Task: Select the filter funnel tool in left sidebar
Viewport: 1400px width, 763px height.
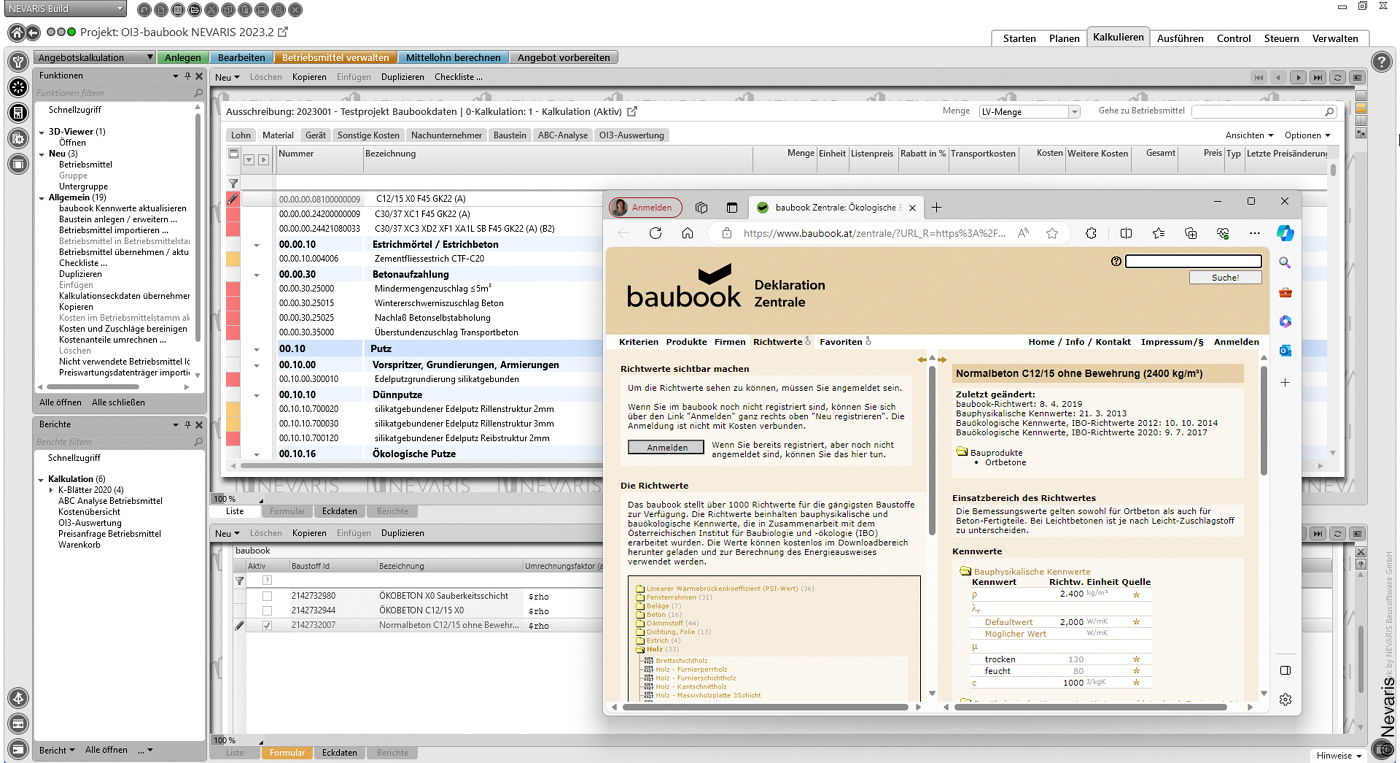Action: tap(17, 61)
